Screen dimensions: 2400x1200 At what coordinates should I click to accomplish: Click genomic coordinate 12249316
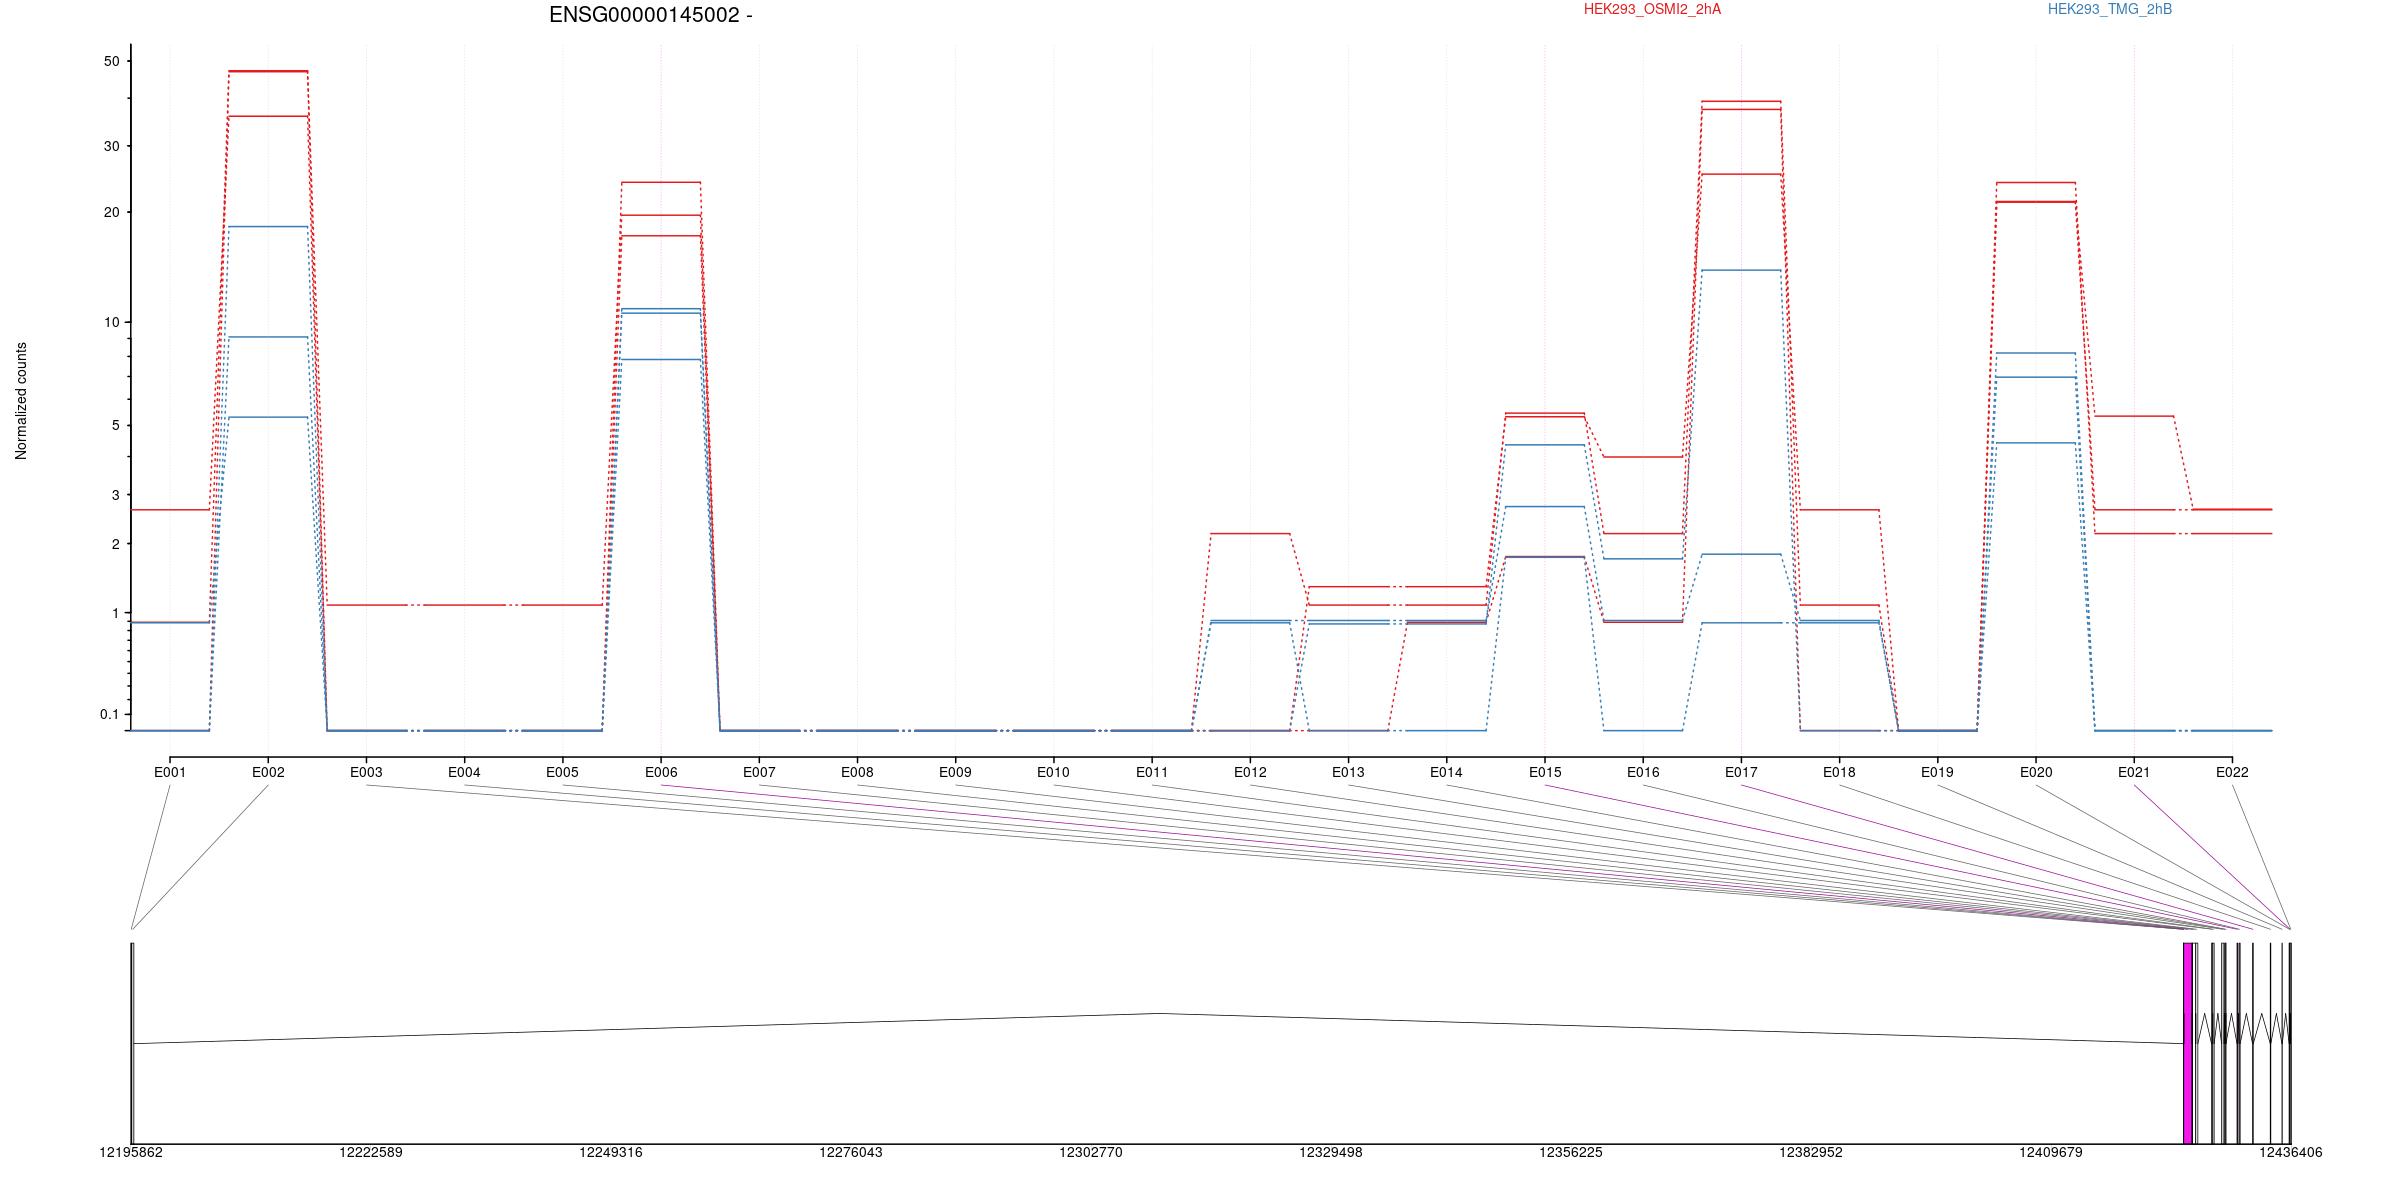(611, 1152)
